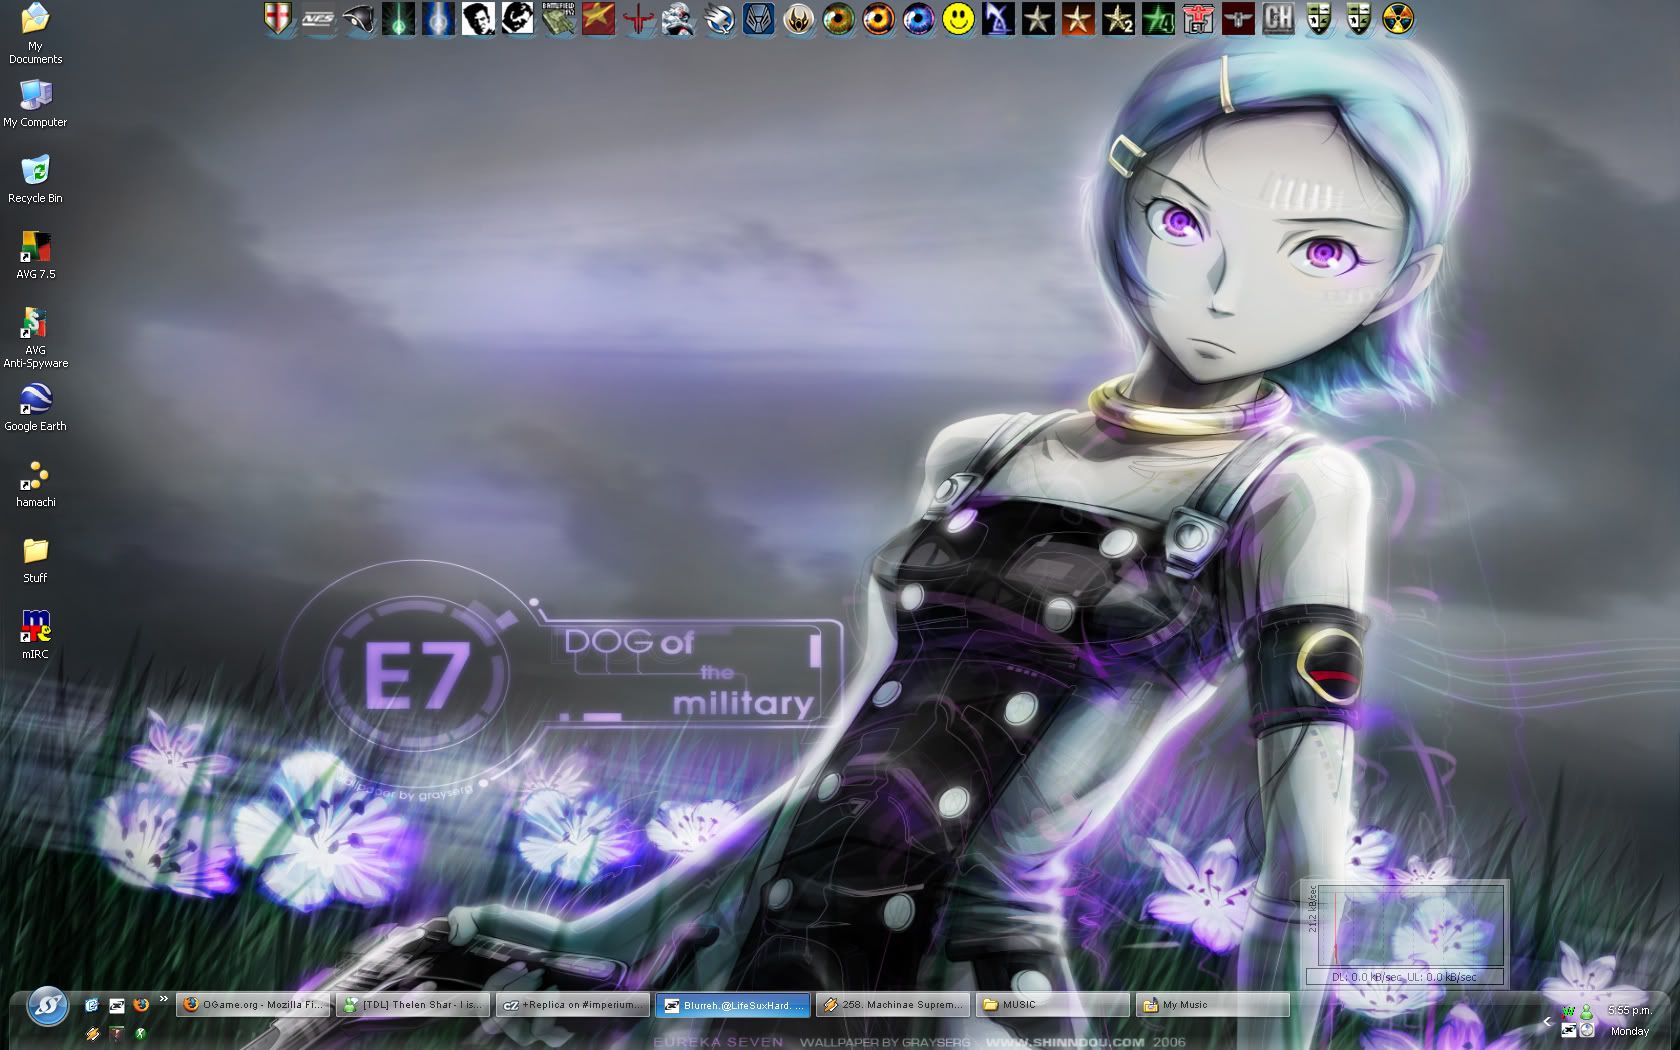Click the yellow smiley face dock icon
1680x1050 pixels.
pos(958,19)
